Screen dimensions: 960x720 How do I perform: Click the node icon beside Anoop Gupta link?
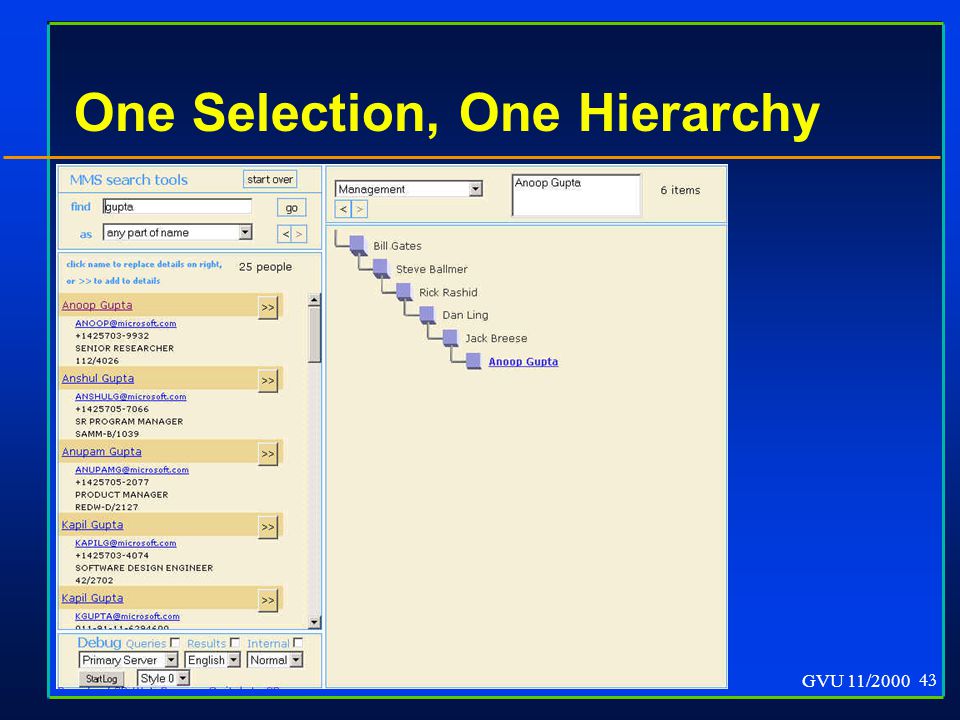coord(473,361)
